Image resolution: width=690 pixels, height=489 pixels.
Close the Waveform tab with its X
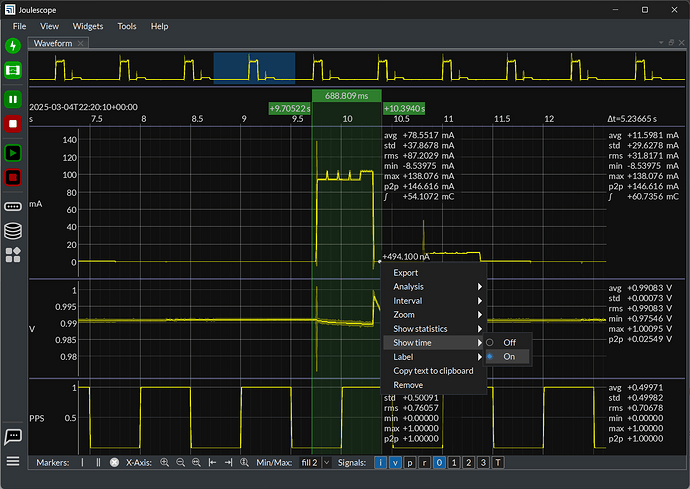coord(81,43)
